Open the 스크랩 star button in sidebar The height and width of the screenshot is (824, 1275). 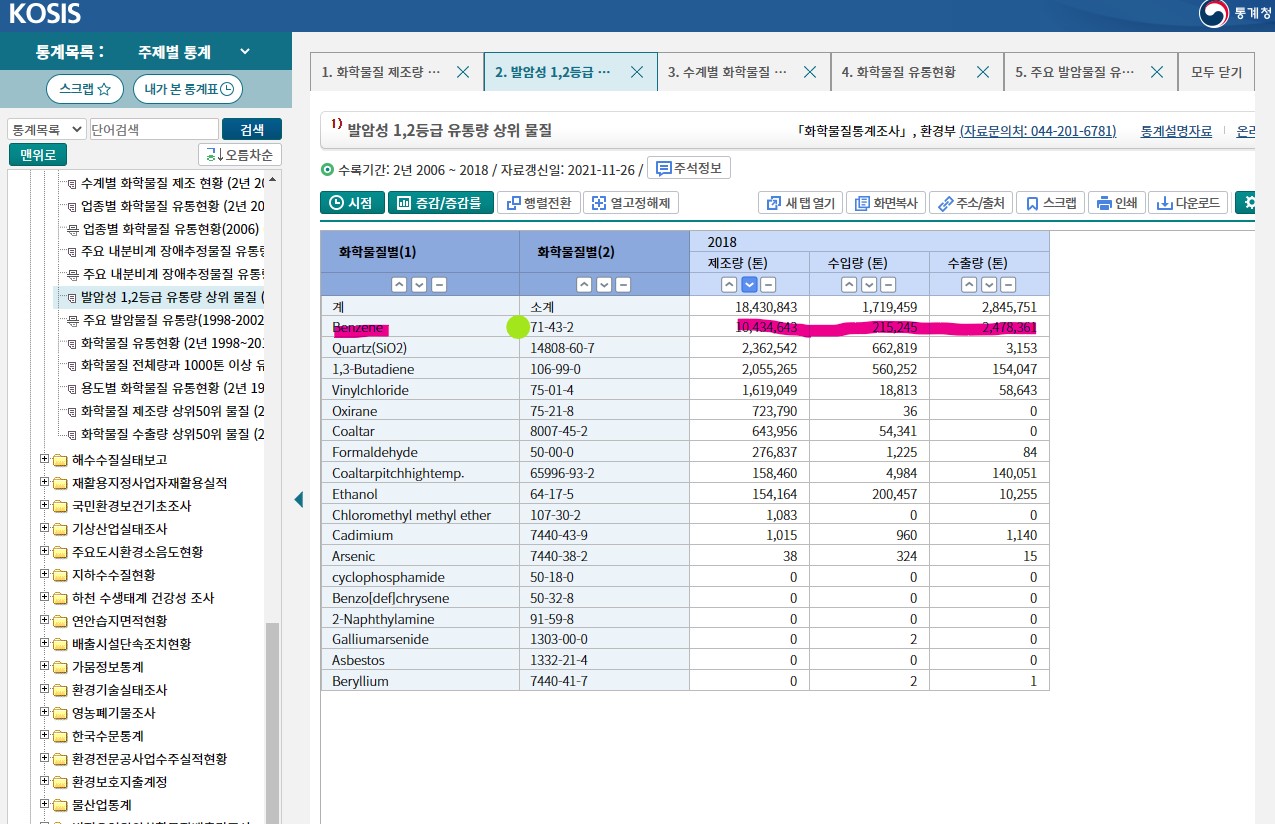85,89
